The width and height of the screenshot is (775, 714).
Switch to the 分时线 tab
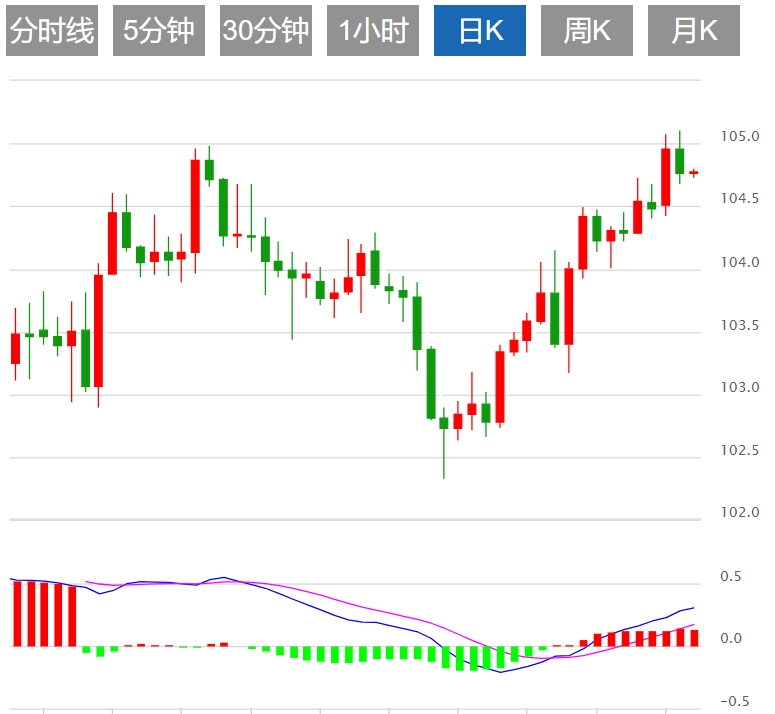coord(52,32)
